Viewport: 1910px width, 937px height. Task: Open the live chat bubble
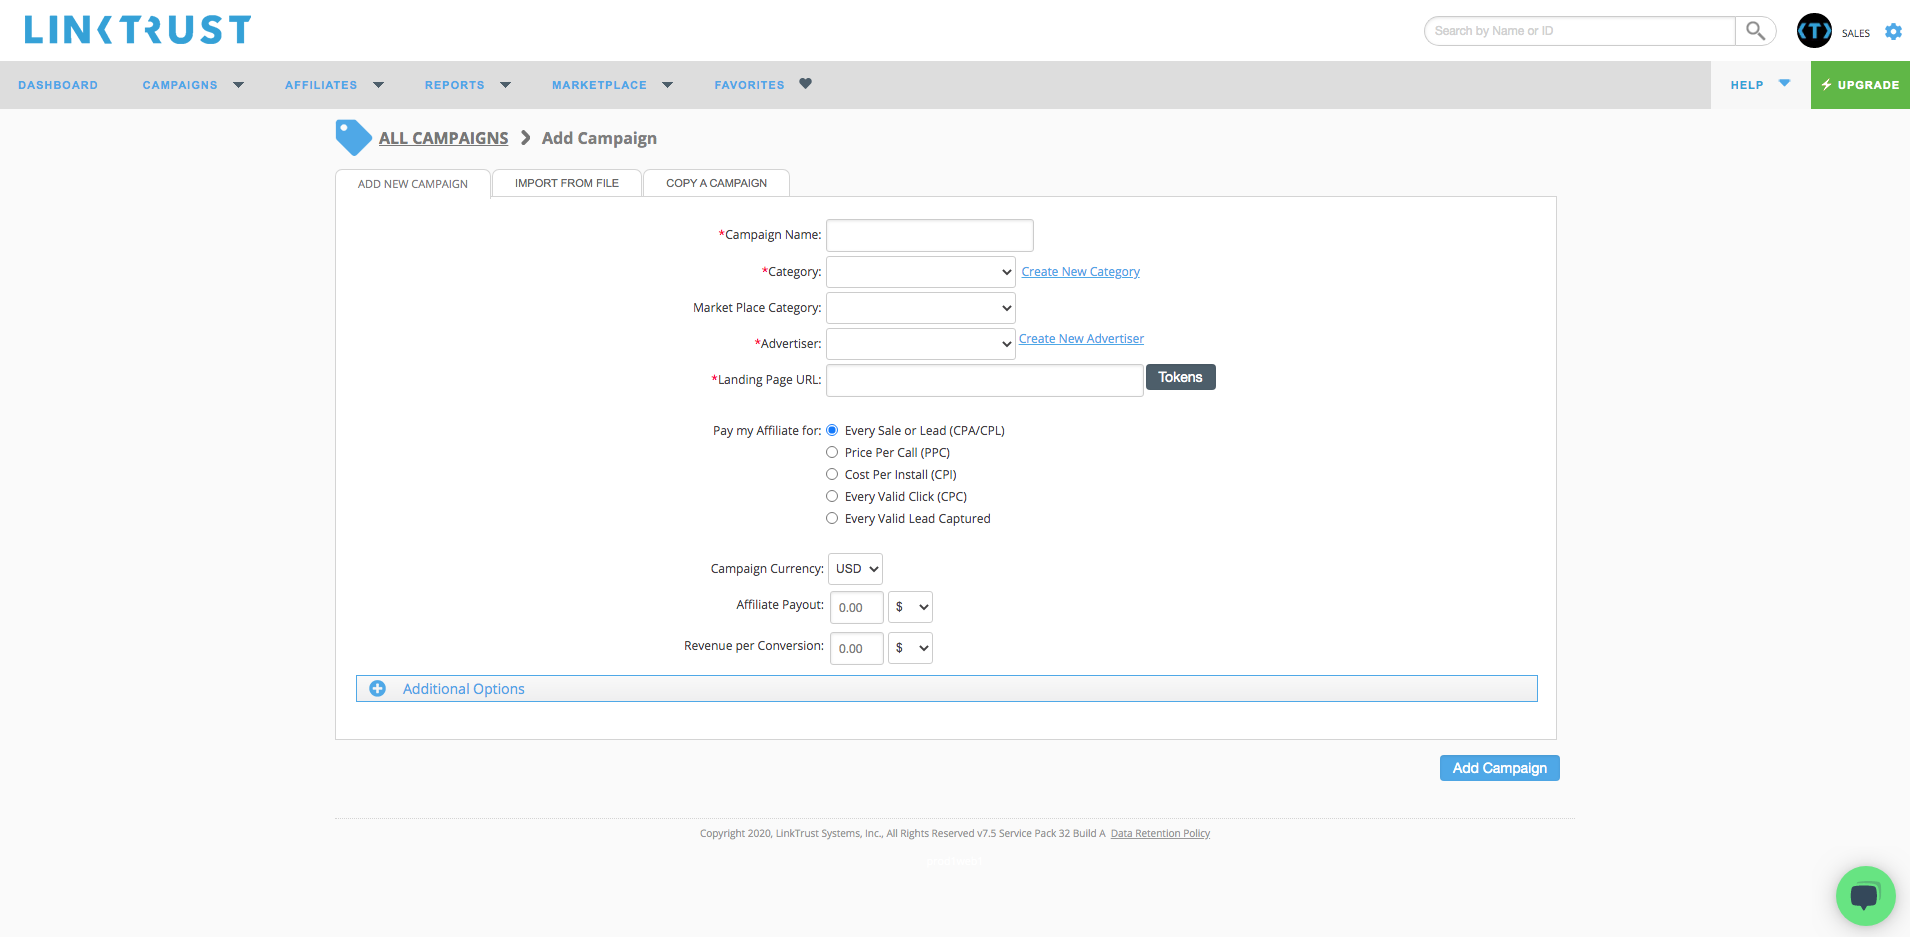pos(1865,895)
